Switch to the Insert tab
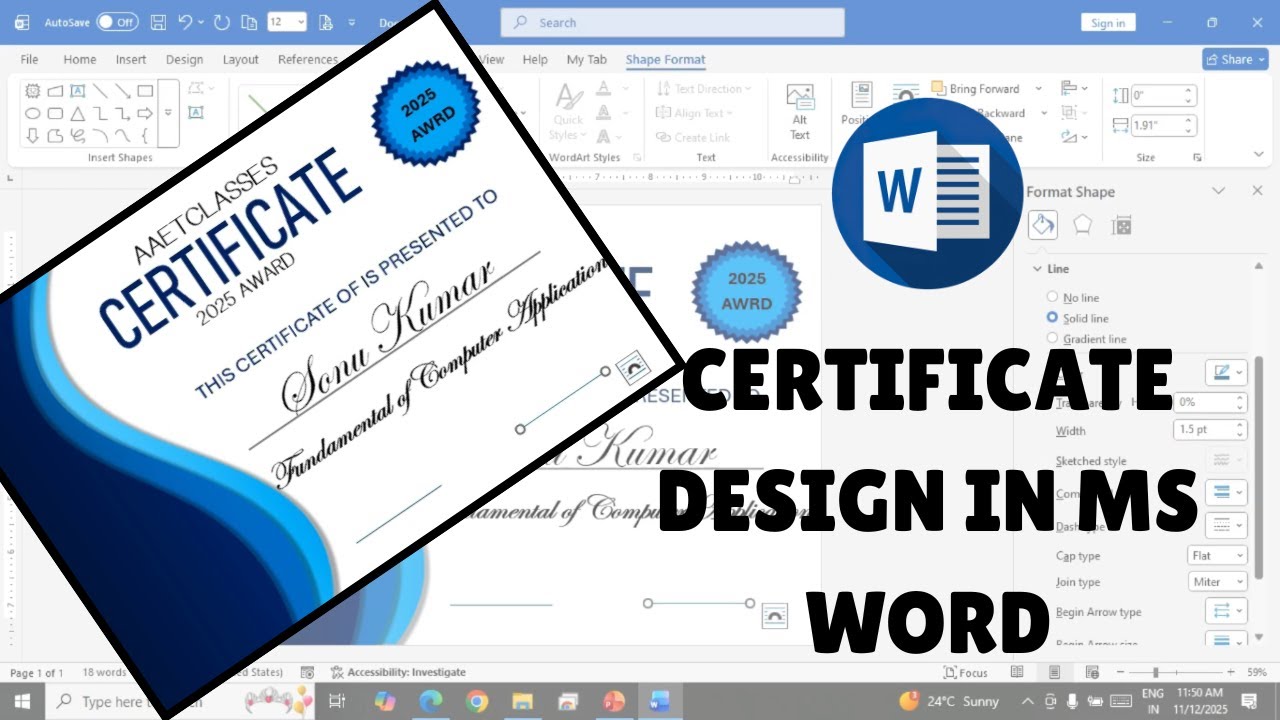Screen dimensions: 1280x720 click(x=130, y=59)
